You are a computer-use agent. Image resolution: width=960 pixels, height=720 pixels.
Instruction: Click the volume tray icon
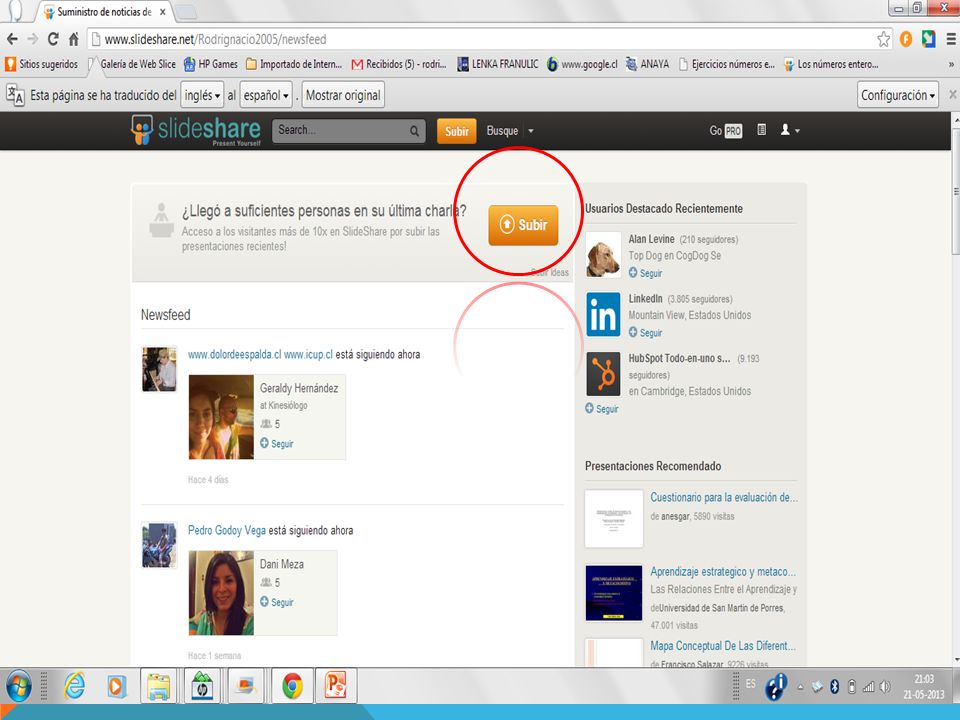coord(885,686)
